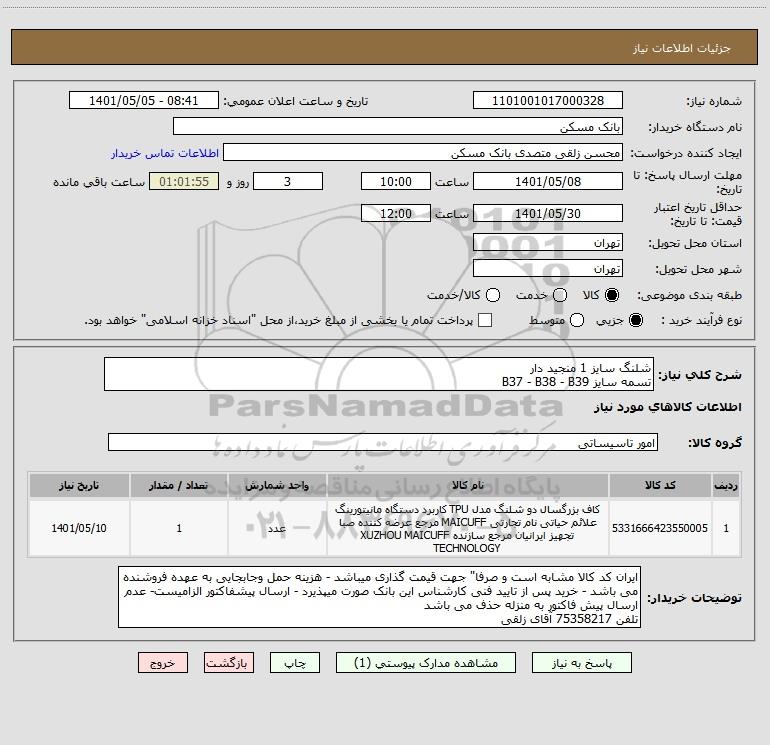770x745 pixels.
Task: Click the days remaining field showing 3
Action: point(288,181)
